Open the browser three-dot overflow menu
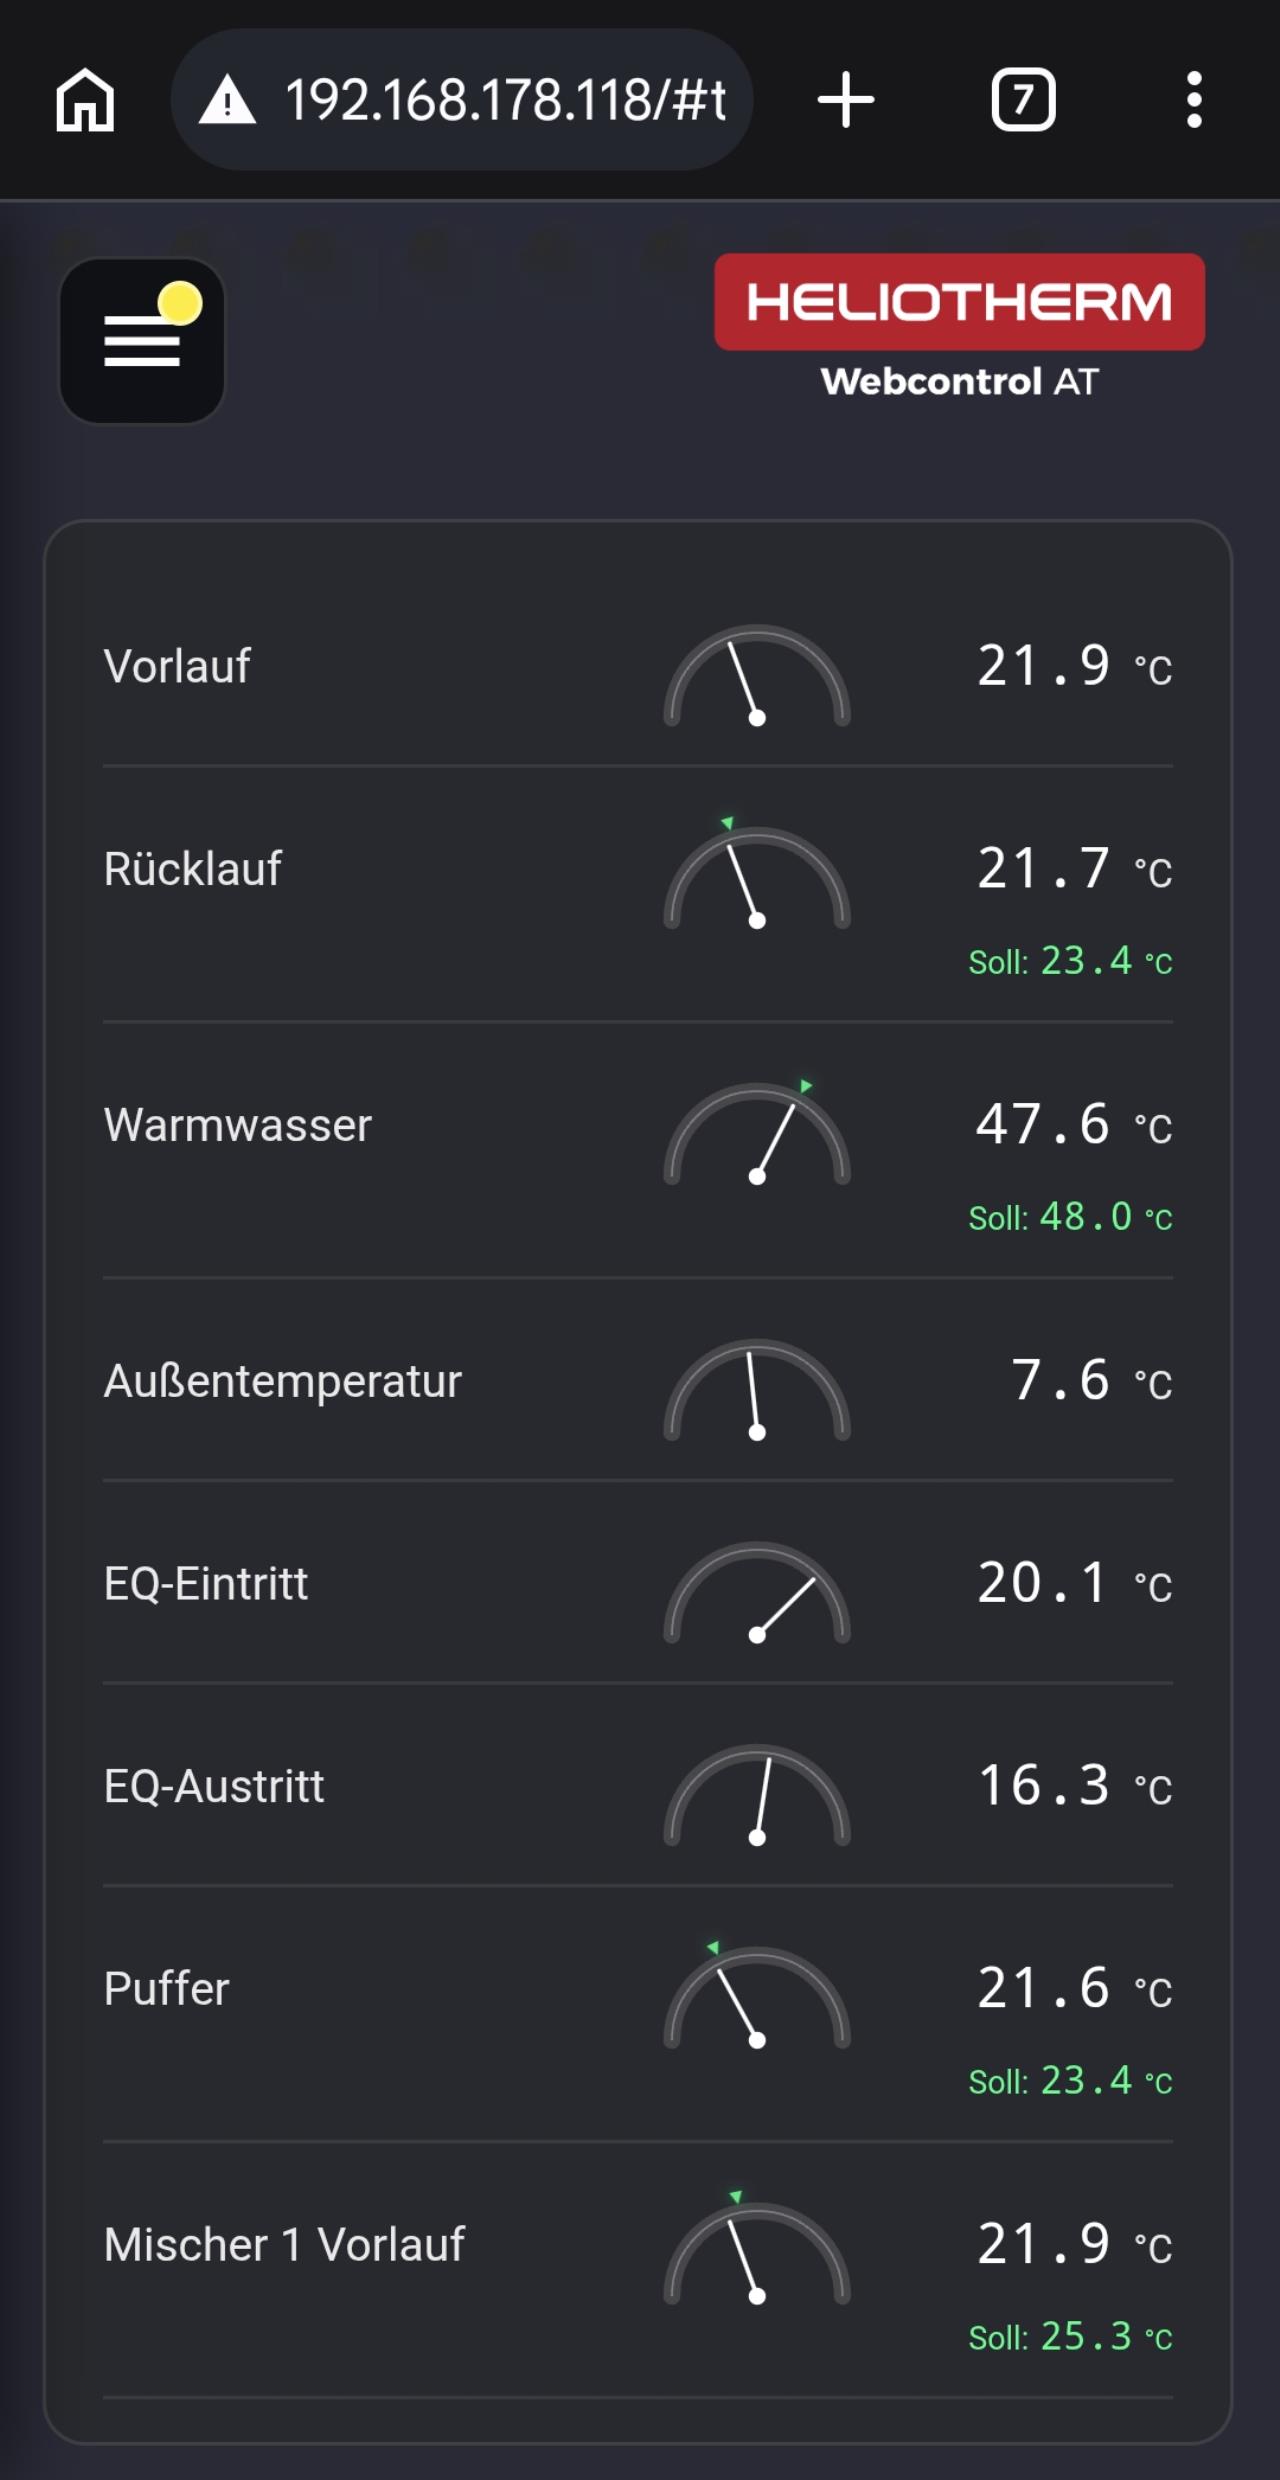This screenshot has width=1280, height=2480. coord(1194,100)
